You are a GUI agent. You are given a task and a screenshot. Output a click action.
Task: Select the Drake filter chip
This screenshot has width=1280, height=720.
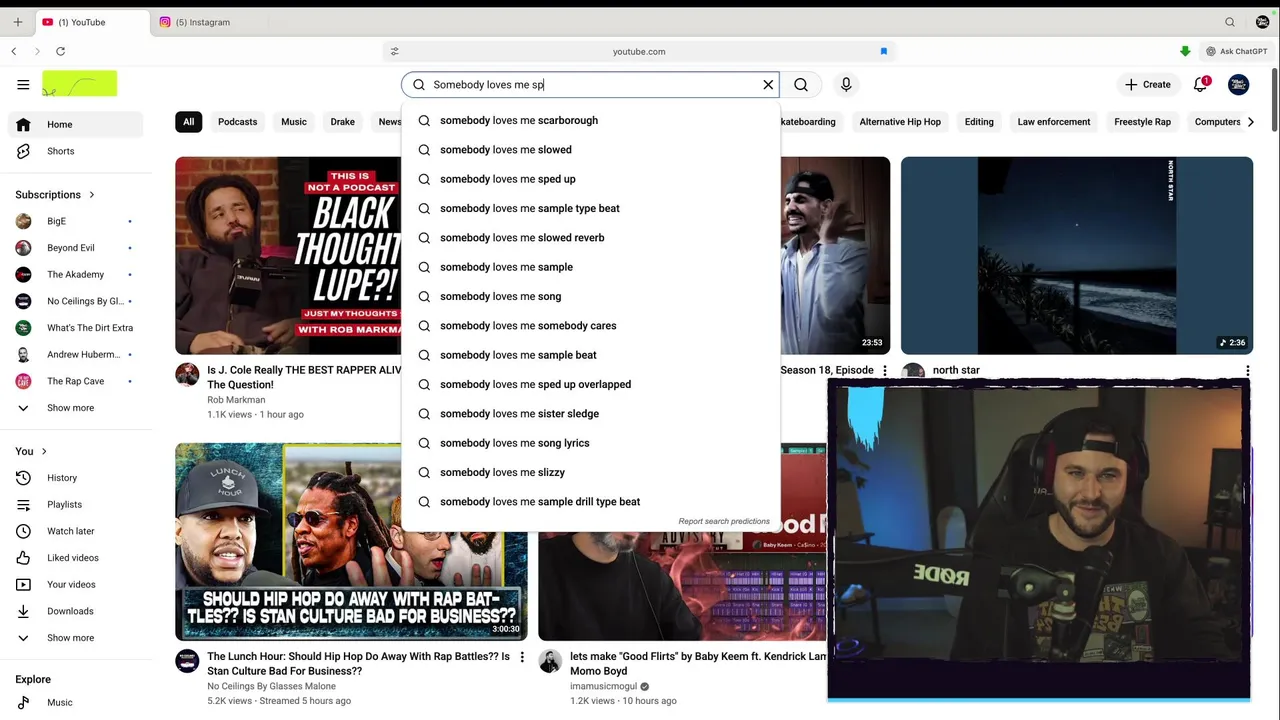pyautogui.click(x=343, y=122)
